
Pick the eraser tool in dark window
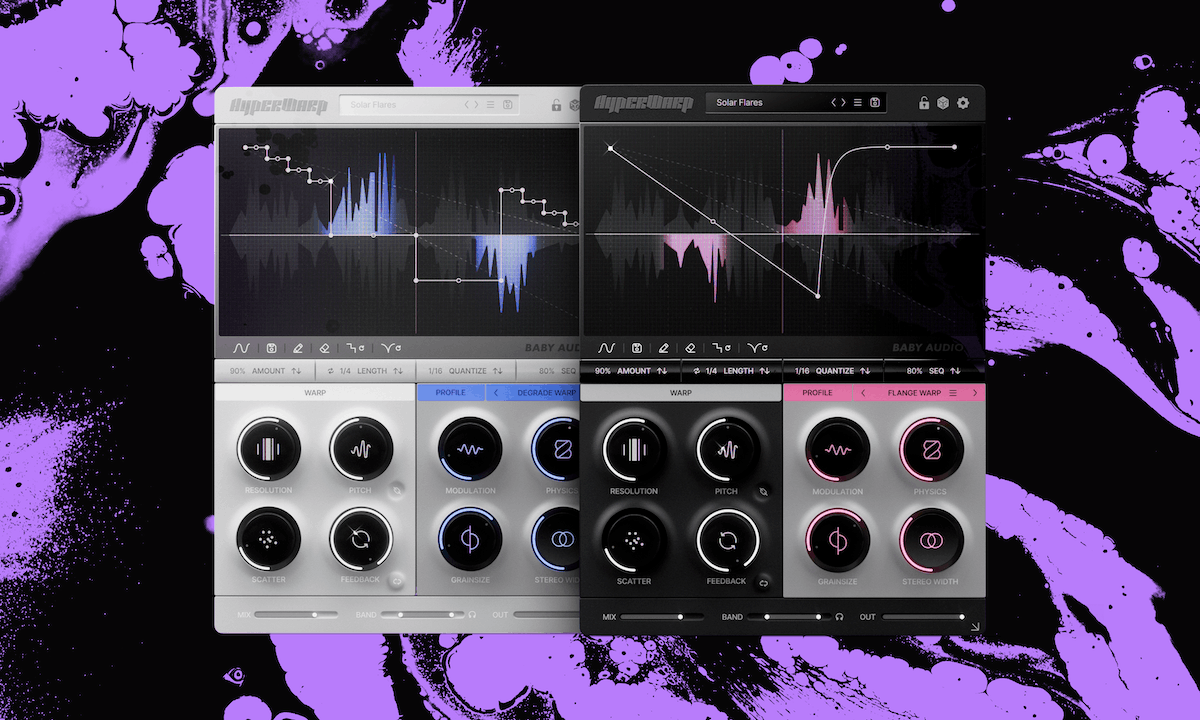click(x=689, y=348)
